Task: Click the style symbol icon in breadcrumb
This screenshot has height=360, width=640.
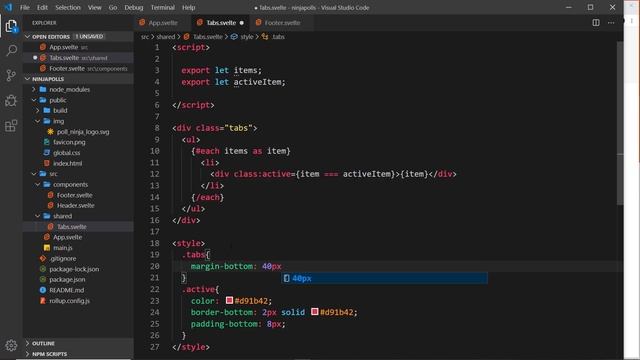Action: pyautogui.click(x=234, y=37)
